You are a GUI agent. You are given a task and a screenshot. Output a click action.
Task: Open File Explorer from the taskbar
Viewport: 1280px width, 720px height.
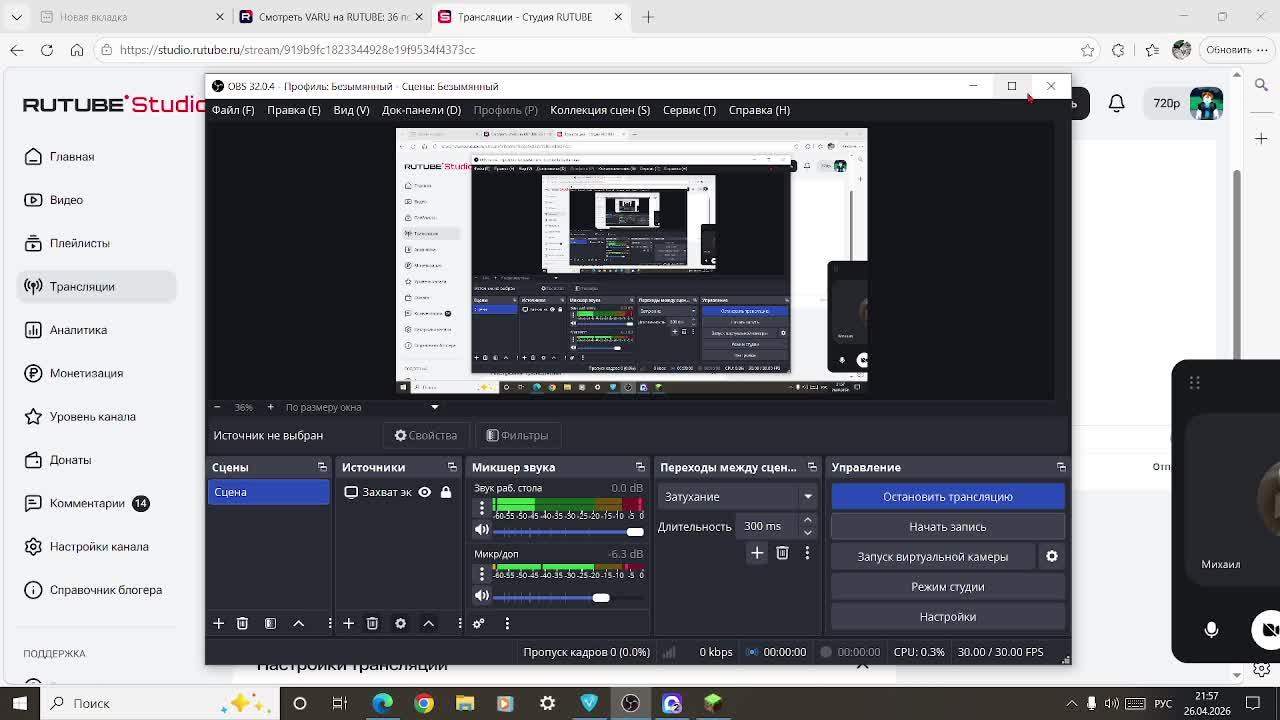click(465, 703)
